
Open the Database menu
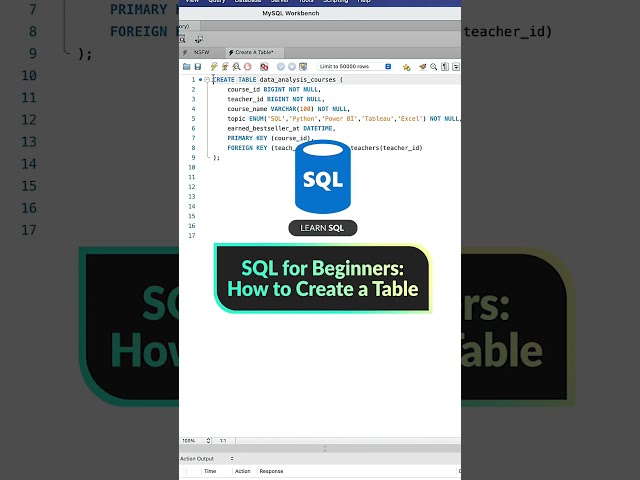pyautogui.click(x=248, y=2)
